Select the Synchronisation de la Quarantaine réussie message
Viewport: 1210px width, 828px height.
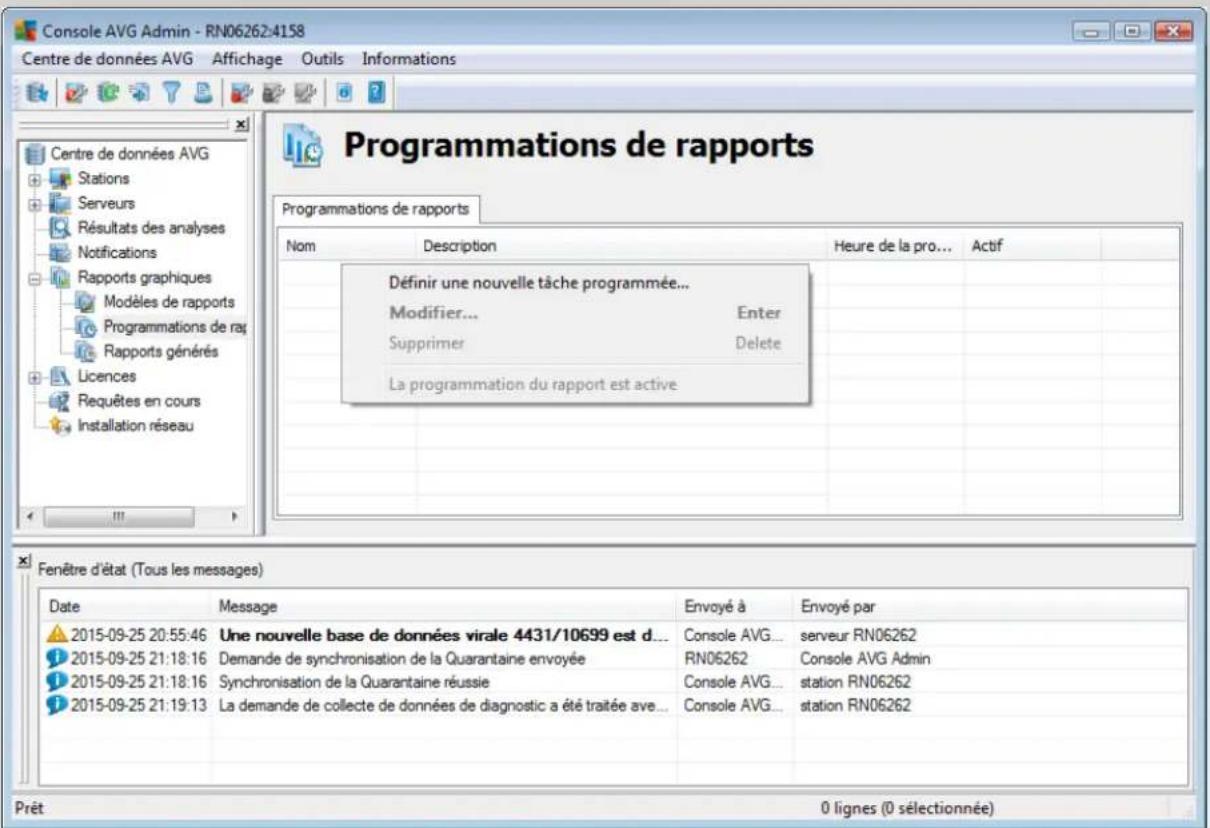click(354, 682)
